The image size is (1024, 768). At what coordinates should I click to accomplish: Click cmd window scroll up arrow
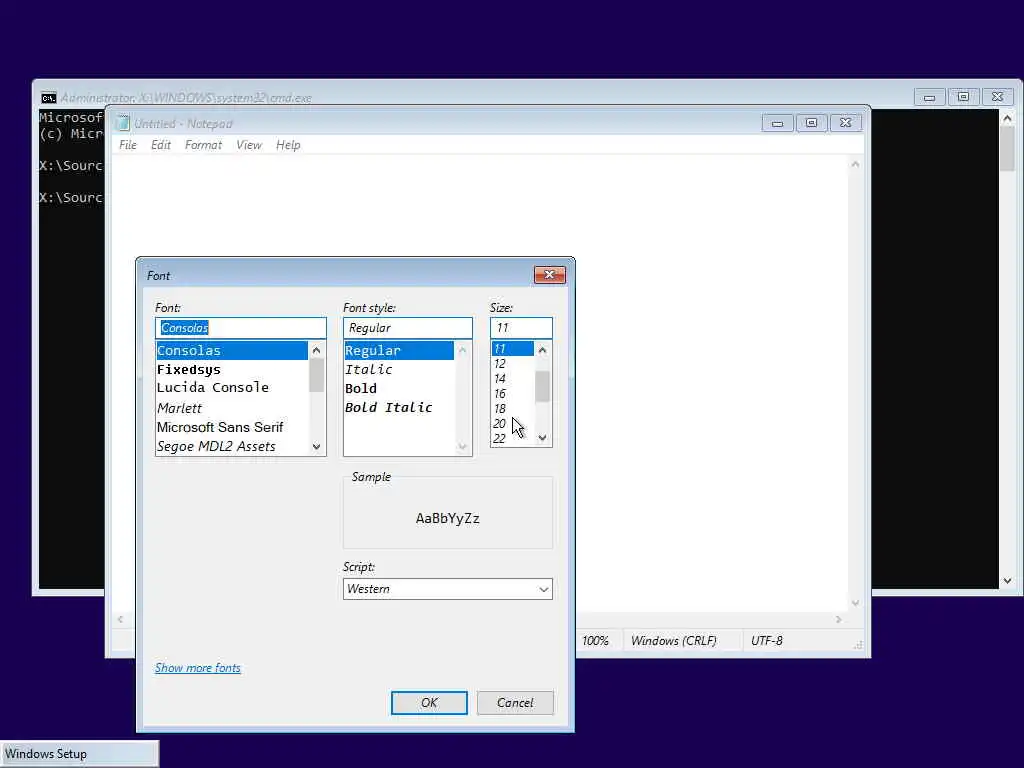[x=1008, y=118]
